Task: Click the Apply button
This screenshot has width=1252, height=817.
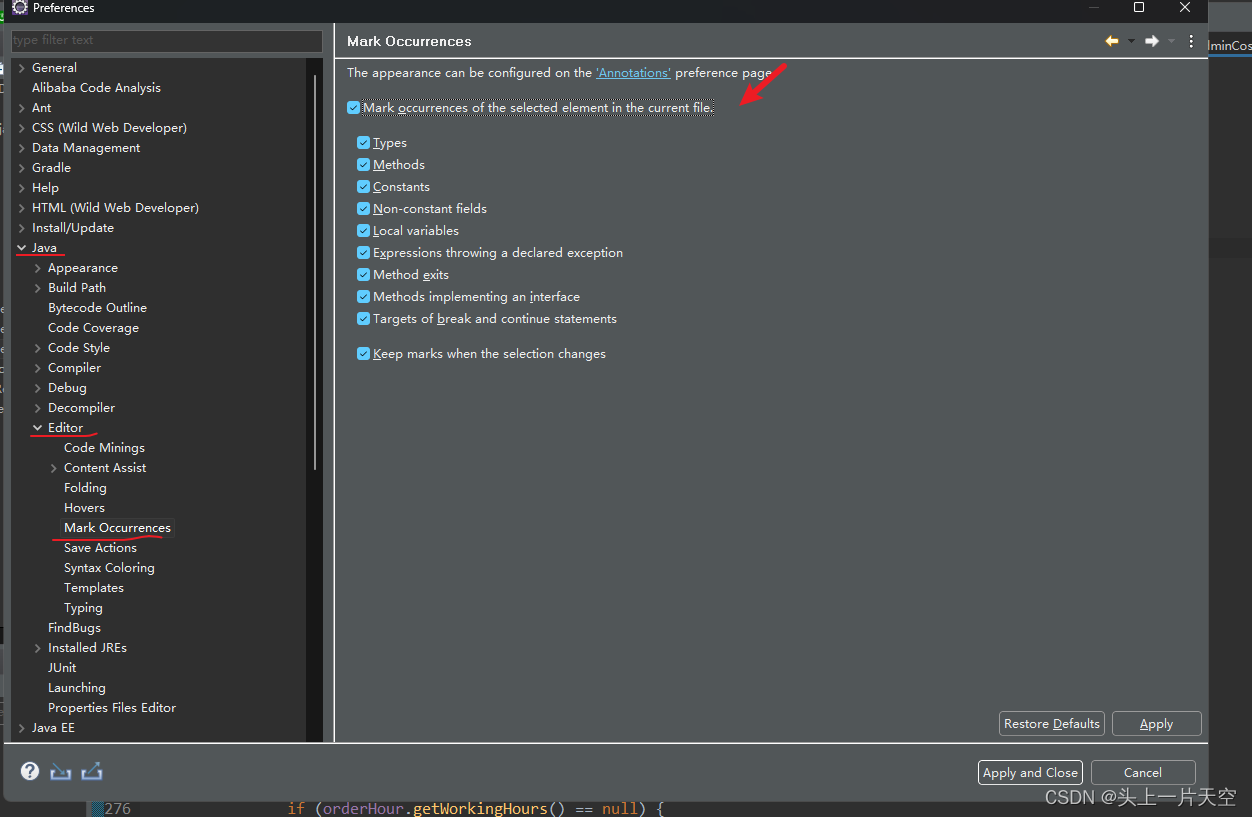Action: pos(1156,724)
